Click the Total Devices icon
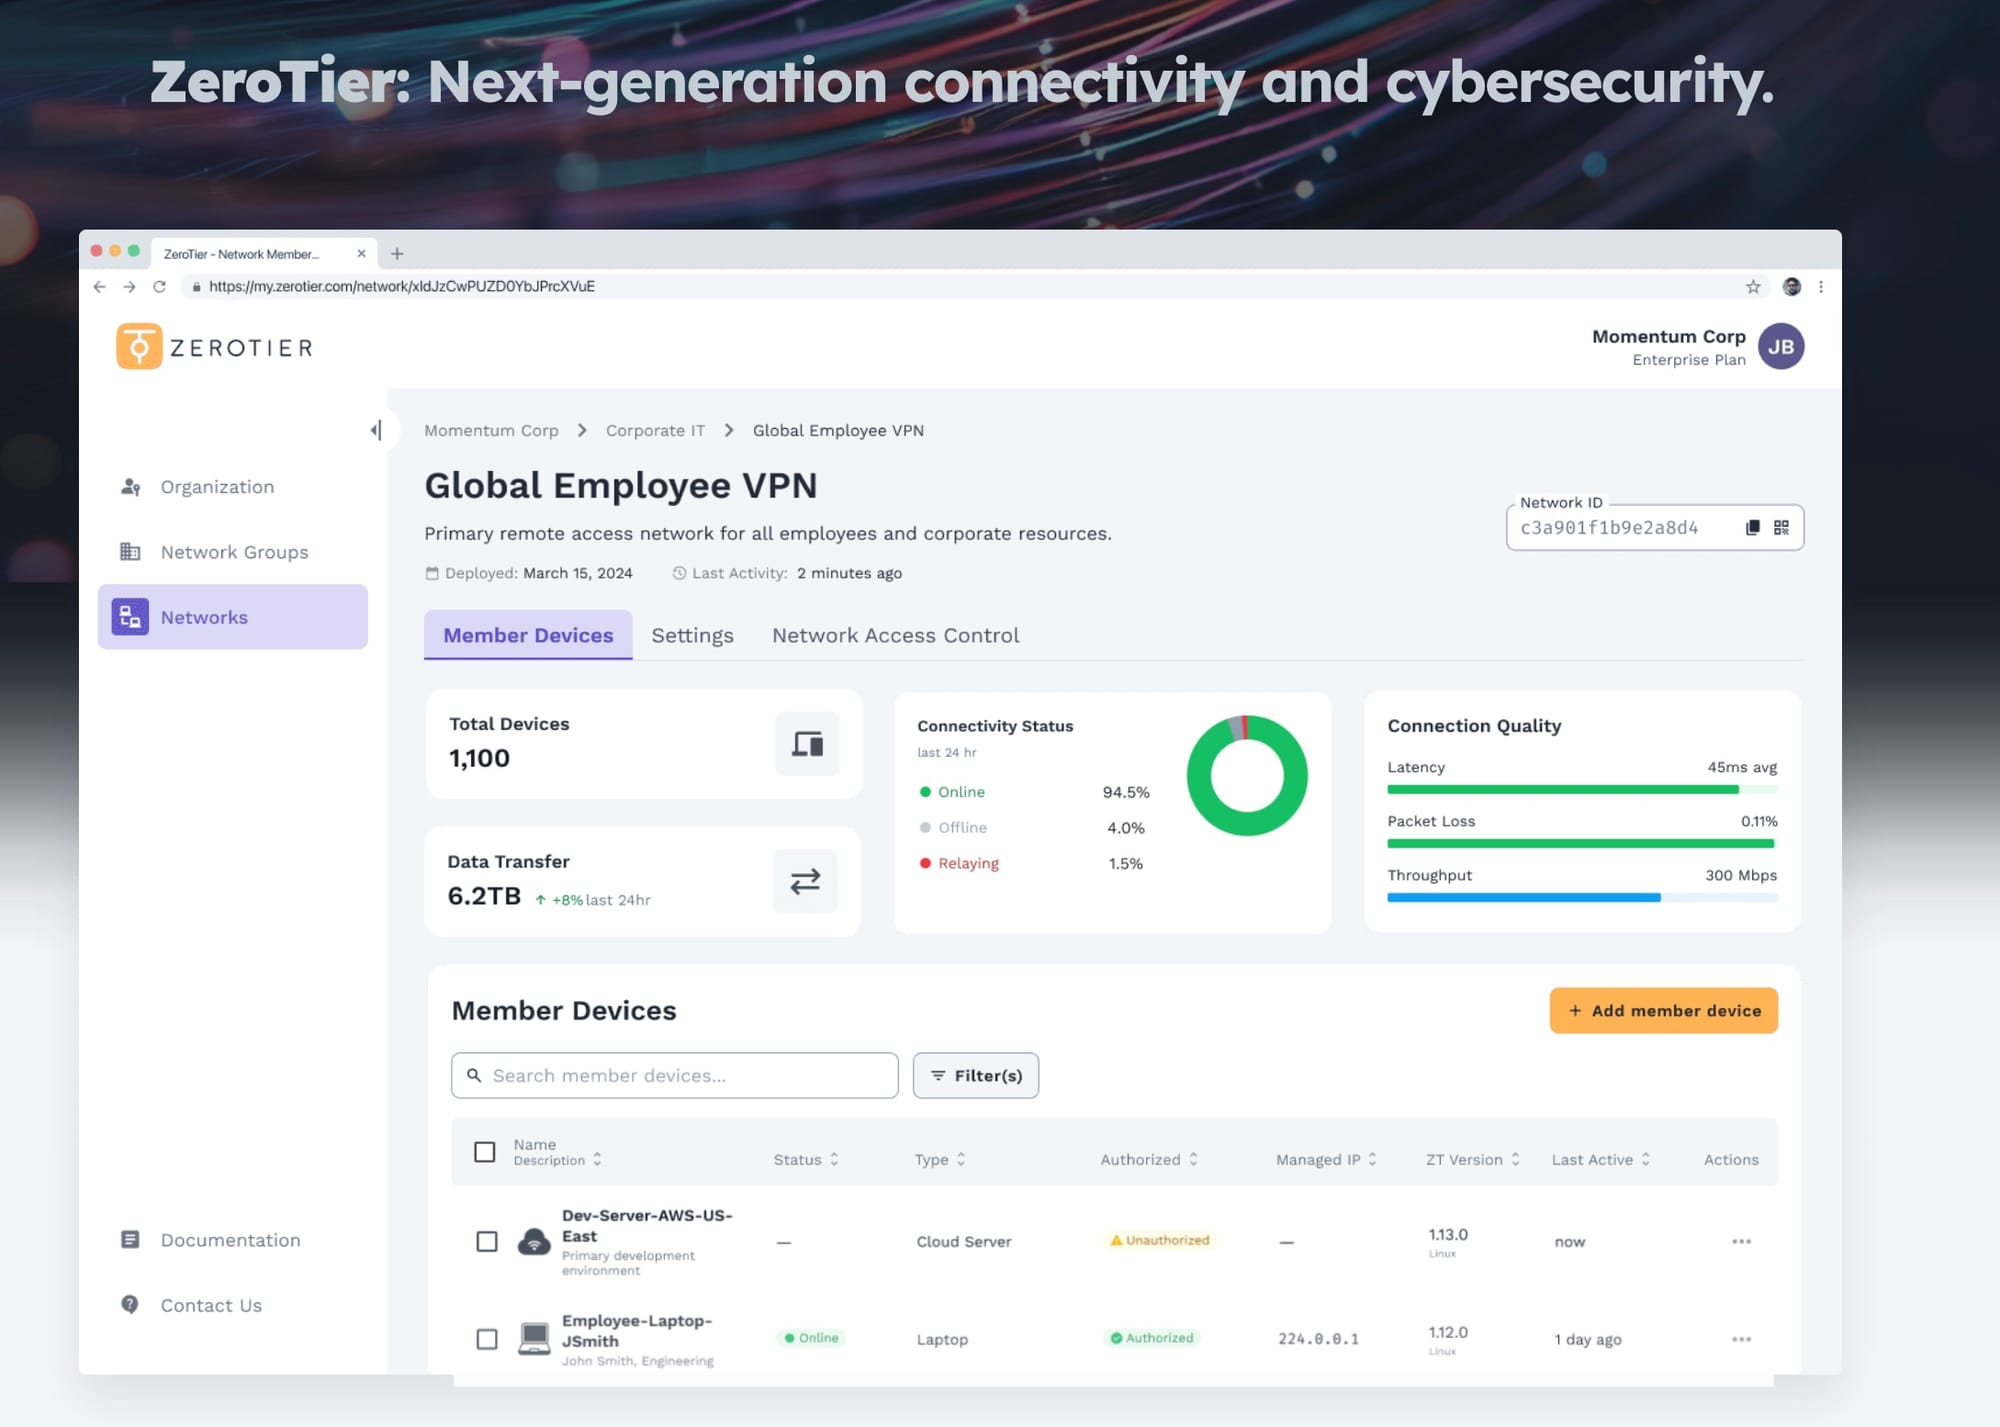This screenshot has width=2000, height=1427. (x=807, y=744)
